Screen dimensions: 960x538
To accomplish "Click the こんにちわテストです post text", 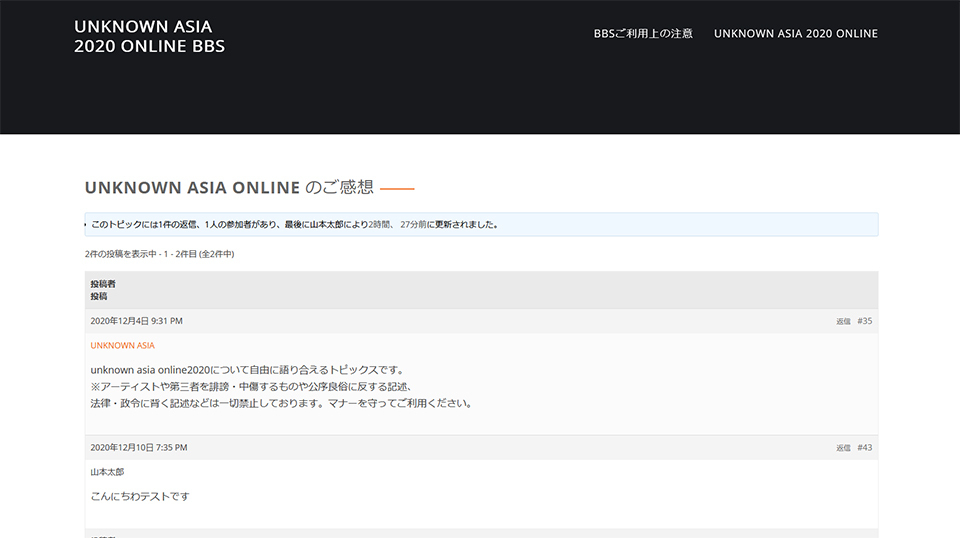I will (140, 496).
